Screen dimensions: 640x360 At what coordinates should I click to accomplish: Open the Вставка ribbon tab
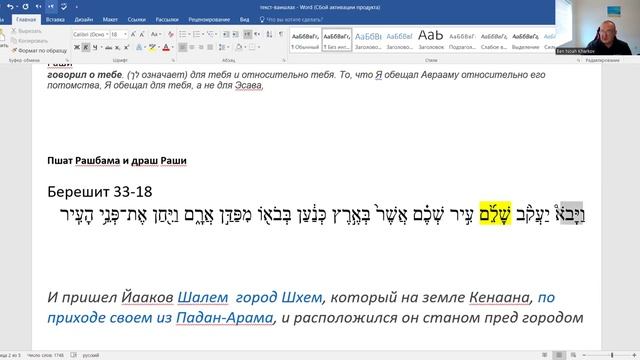(x=55, y=20)
